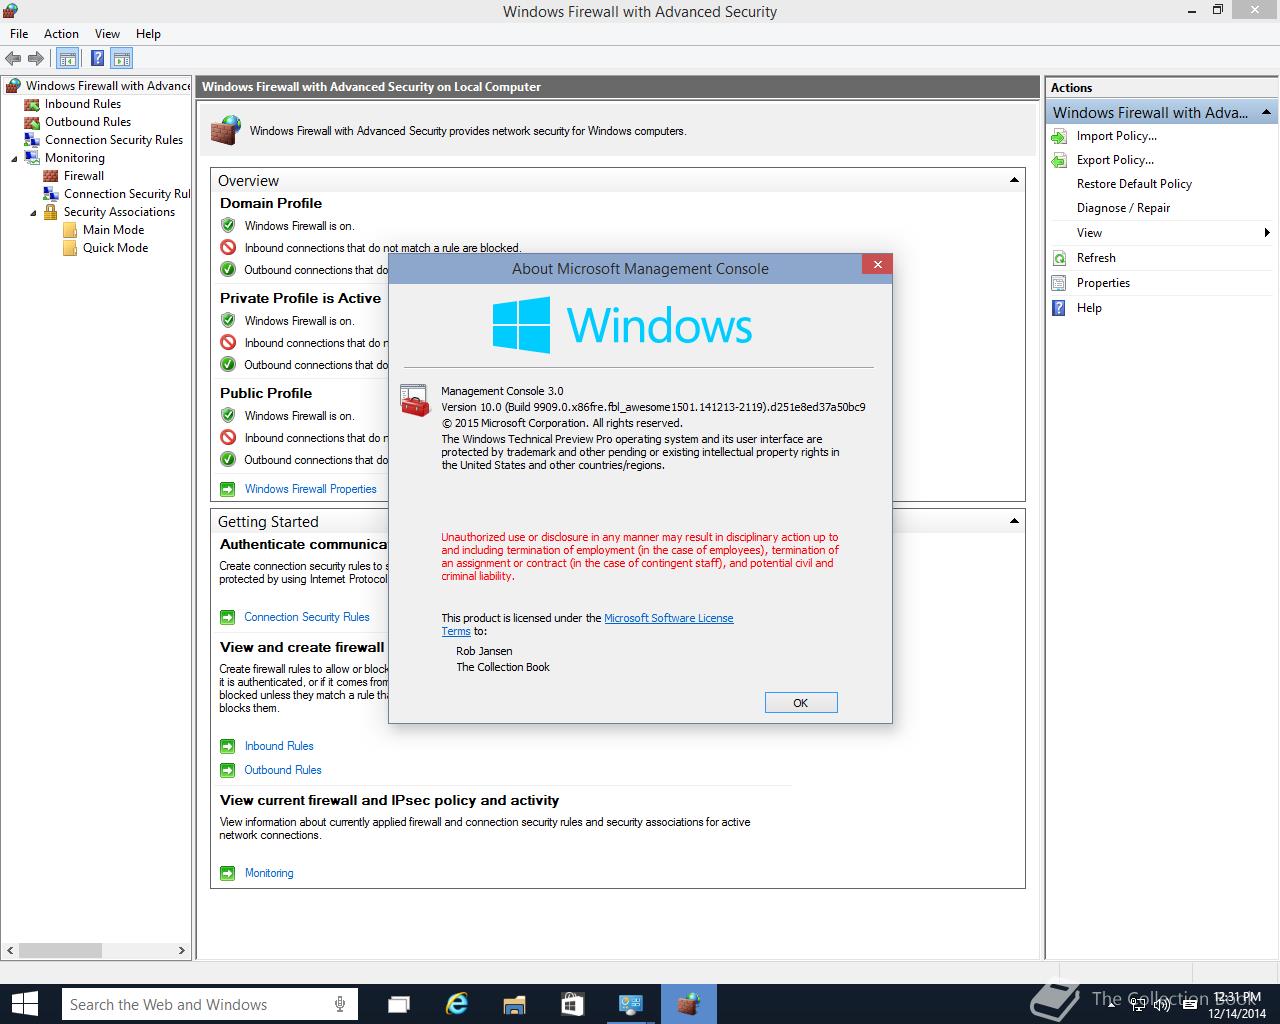Open the Monitoring link in Getting Started
Screen dimensions: 1280x1024
269,873
